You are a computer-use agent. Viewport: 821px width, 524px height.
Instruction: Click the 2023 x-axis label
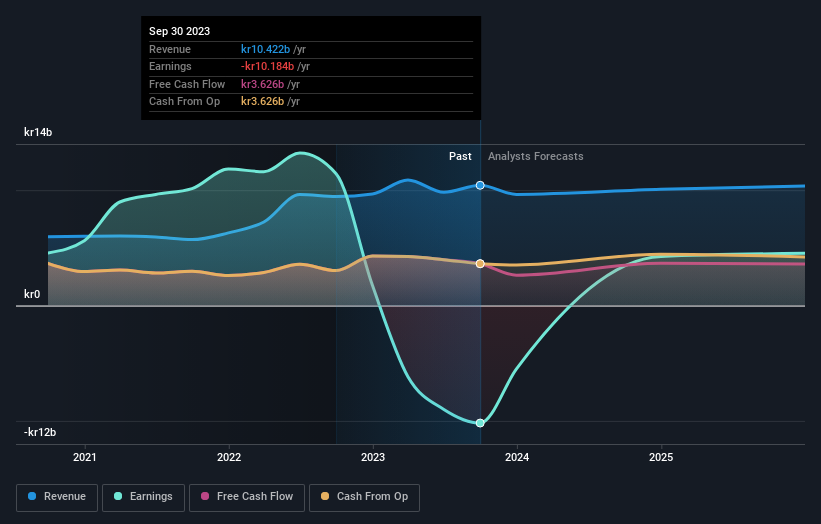click(373, 457)
